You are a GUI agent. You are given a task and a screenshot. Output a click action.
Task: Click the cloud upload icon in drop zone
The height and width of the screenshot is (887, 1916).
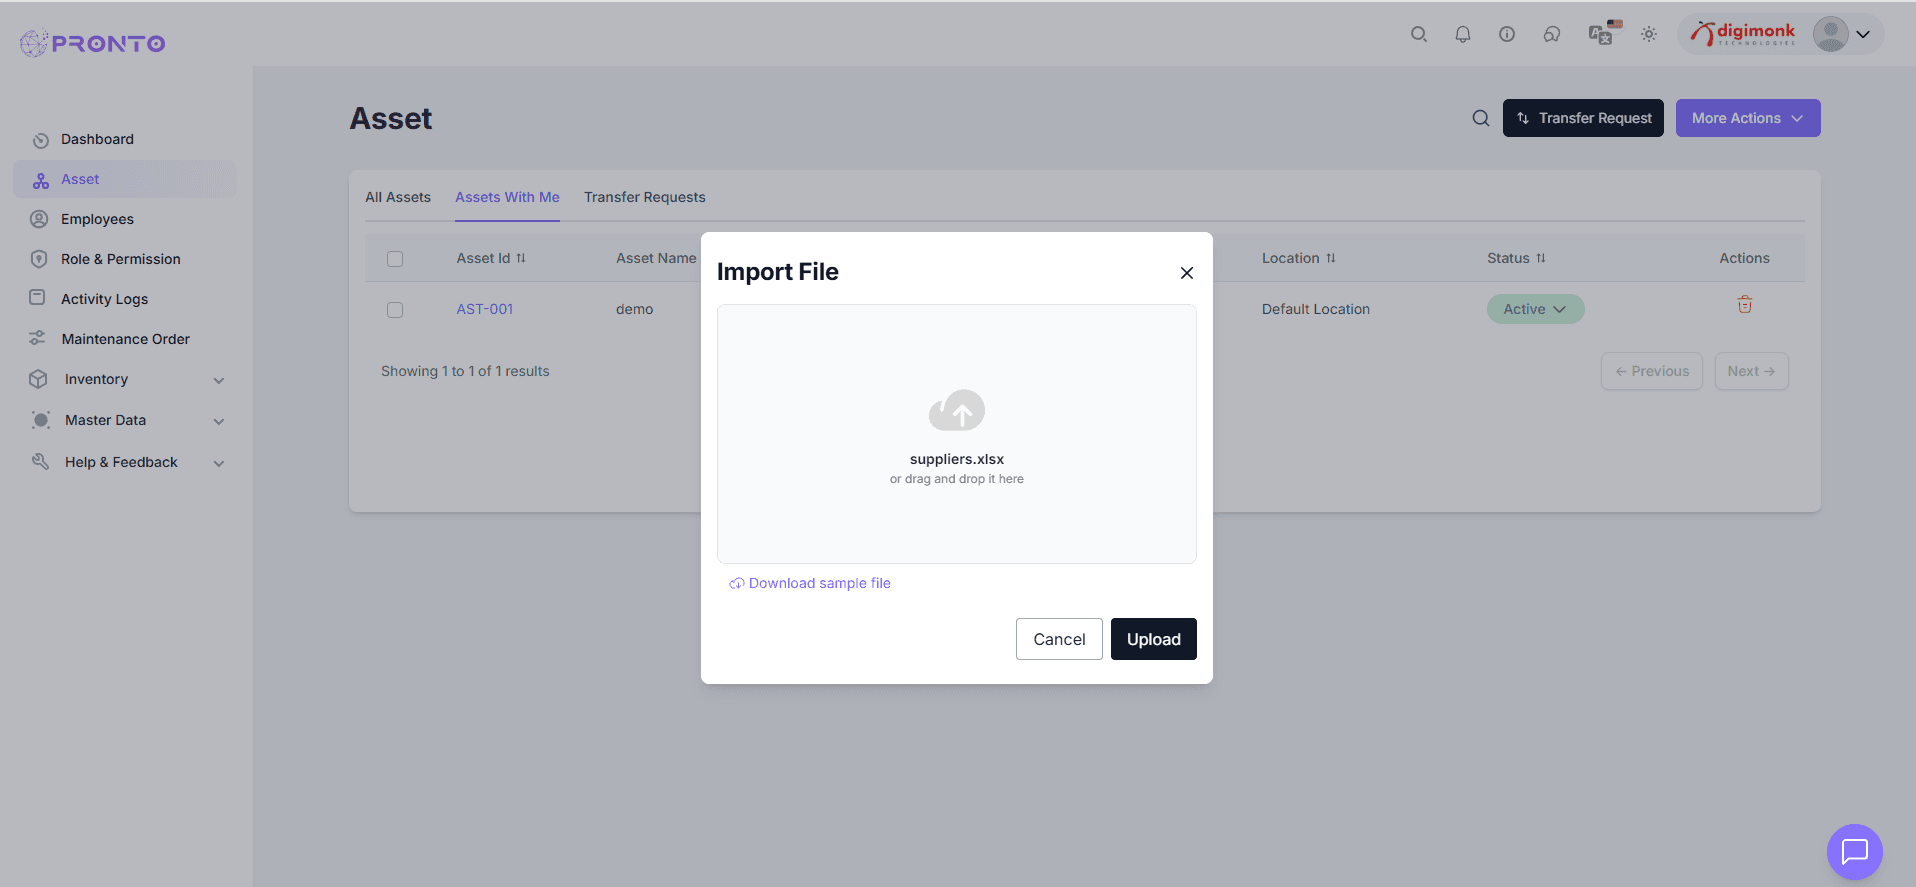(957, 410)
